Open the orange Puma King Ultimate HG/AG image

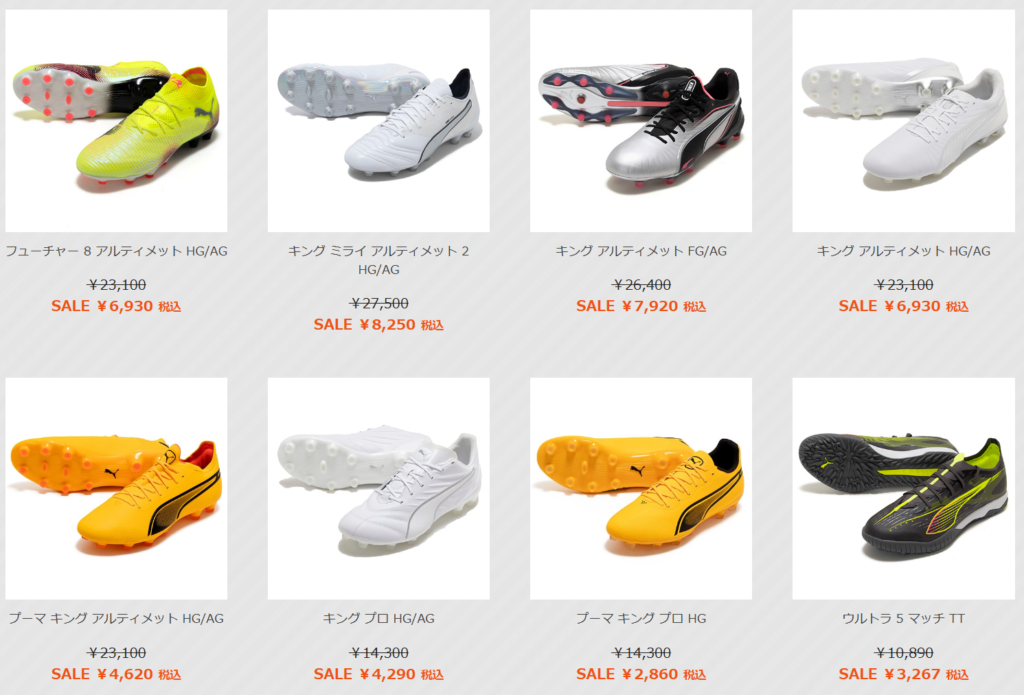click(x=116, y=489)
